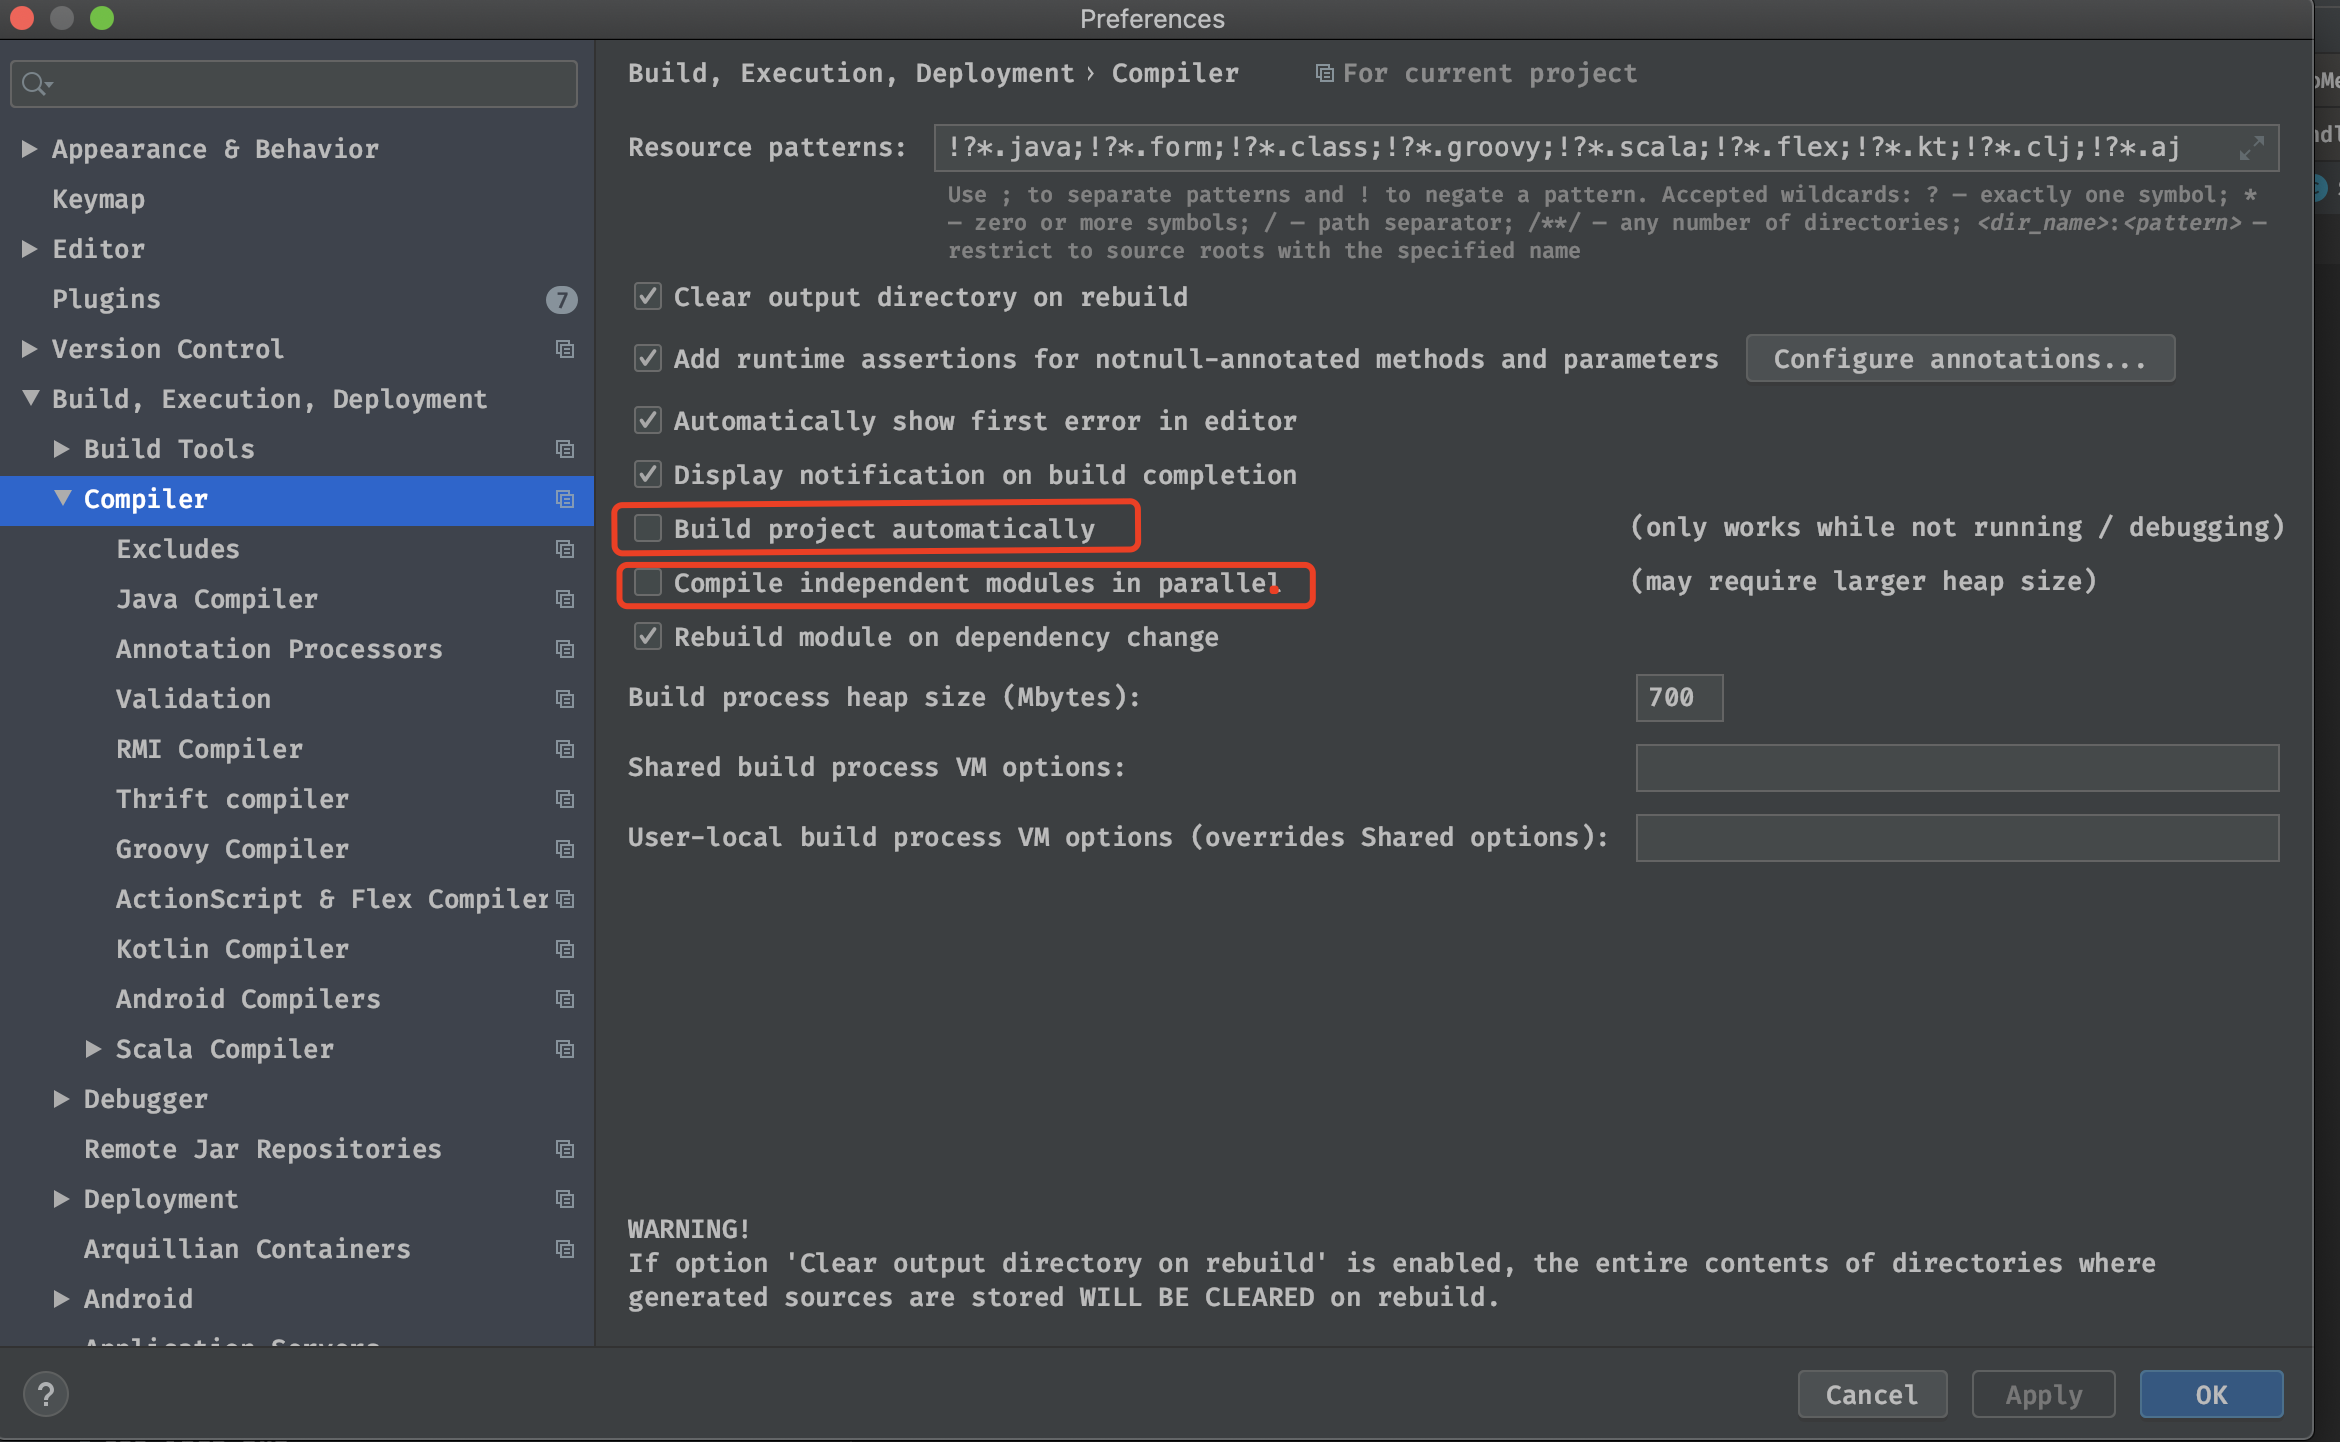This screenshot has width=2340, height=1442.
Task: Expand the Scala Compiler node
Action: tap(94, 1049)
